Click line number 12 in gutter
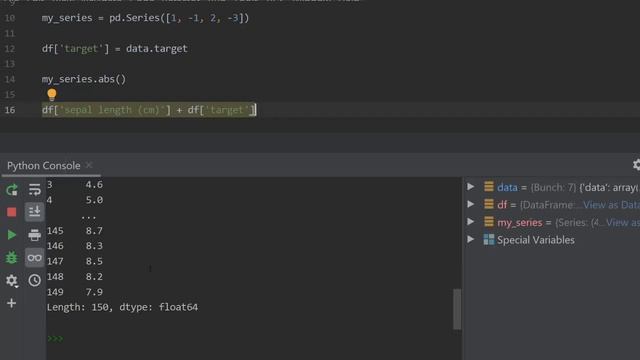Image resolution: width=640 pixels, height=360 pixels. tap(10, 49)
